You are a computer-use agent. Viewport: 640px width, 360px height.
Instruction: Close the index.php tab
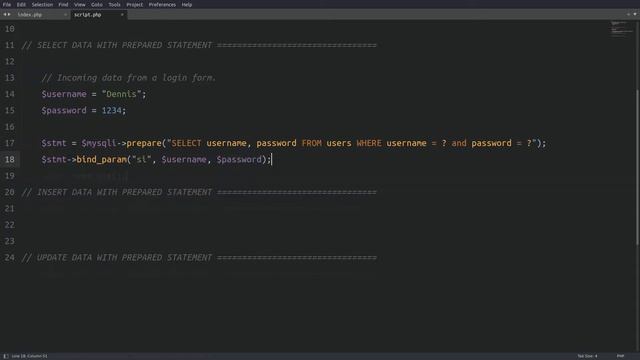65,15
